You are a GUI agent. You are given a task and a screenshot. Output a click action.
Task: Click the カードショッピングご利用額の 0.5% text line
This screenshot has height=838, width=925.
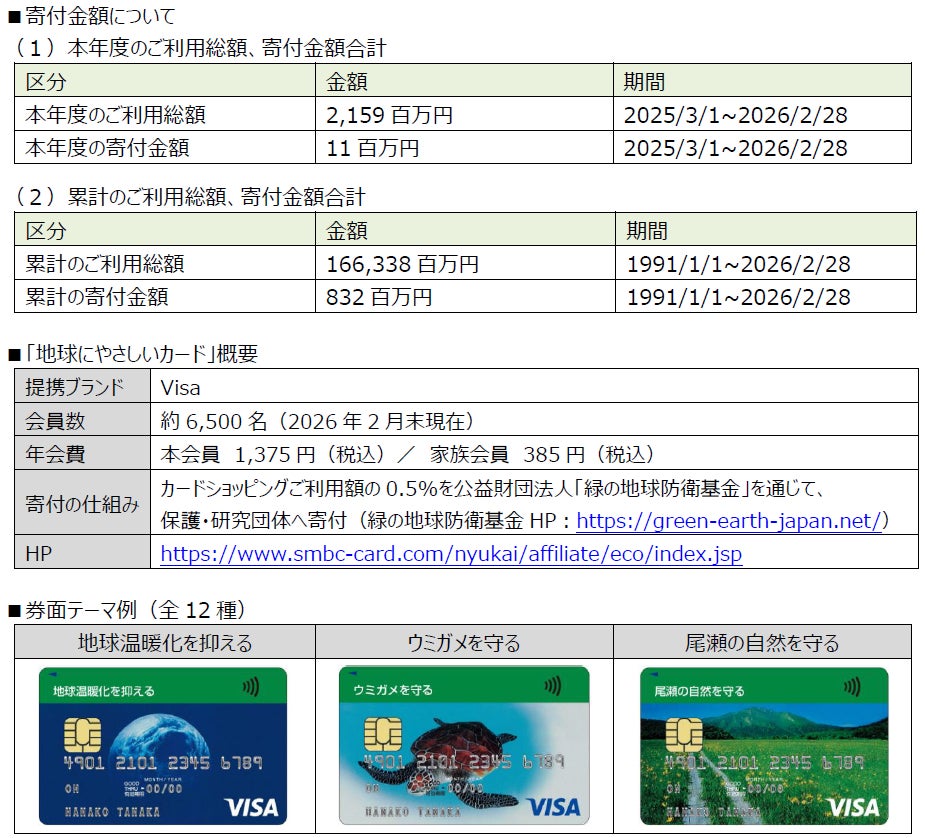point(493,488)
